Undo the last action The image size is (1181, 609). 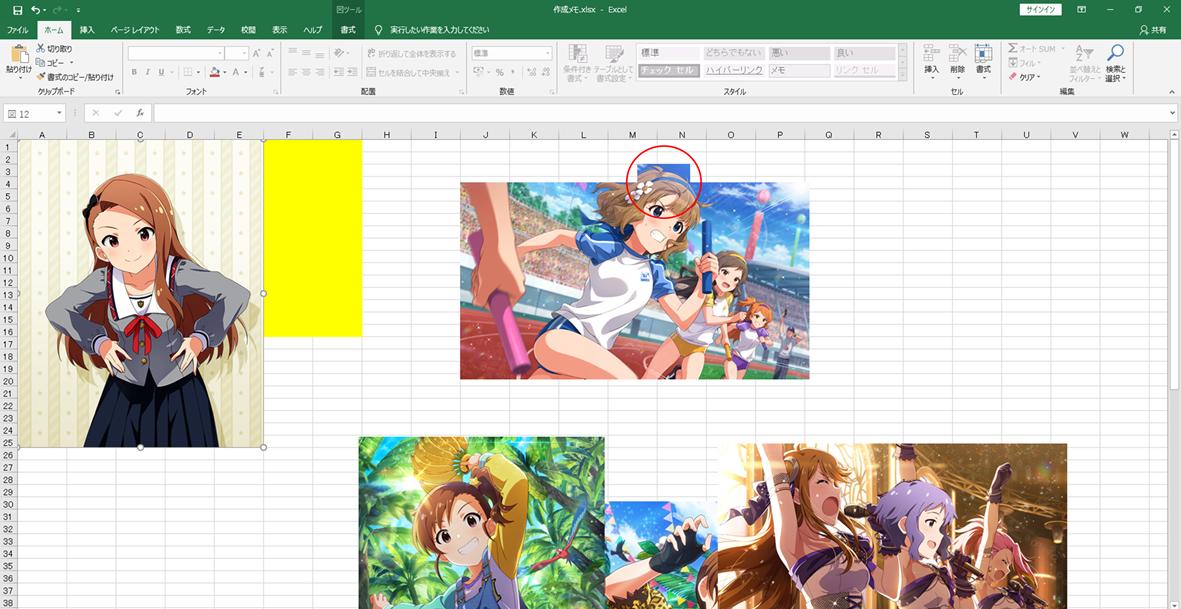coord(35,10)
